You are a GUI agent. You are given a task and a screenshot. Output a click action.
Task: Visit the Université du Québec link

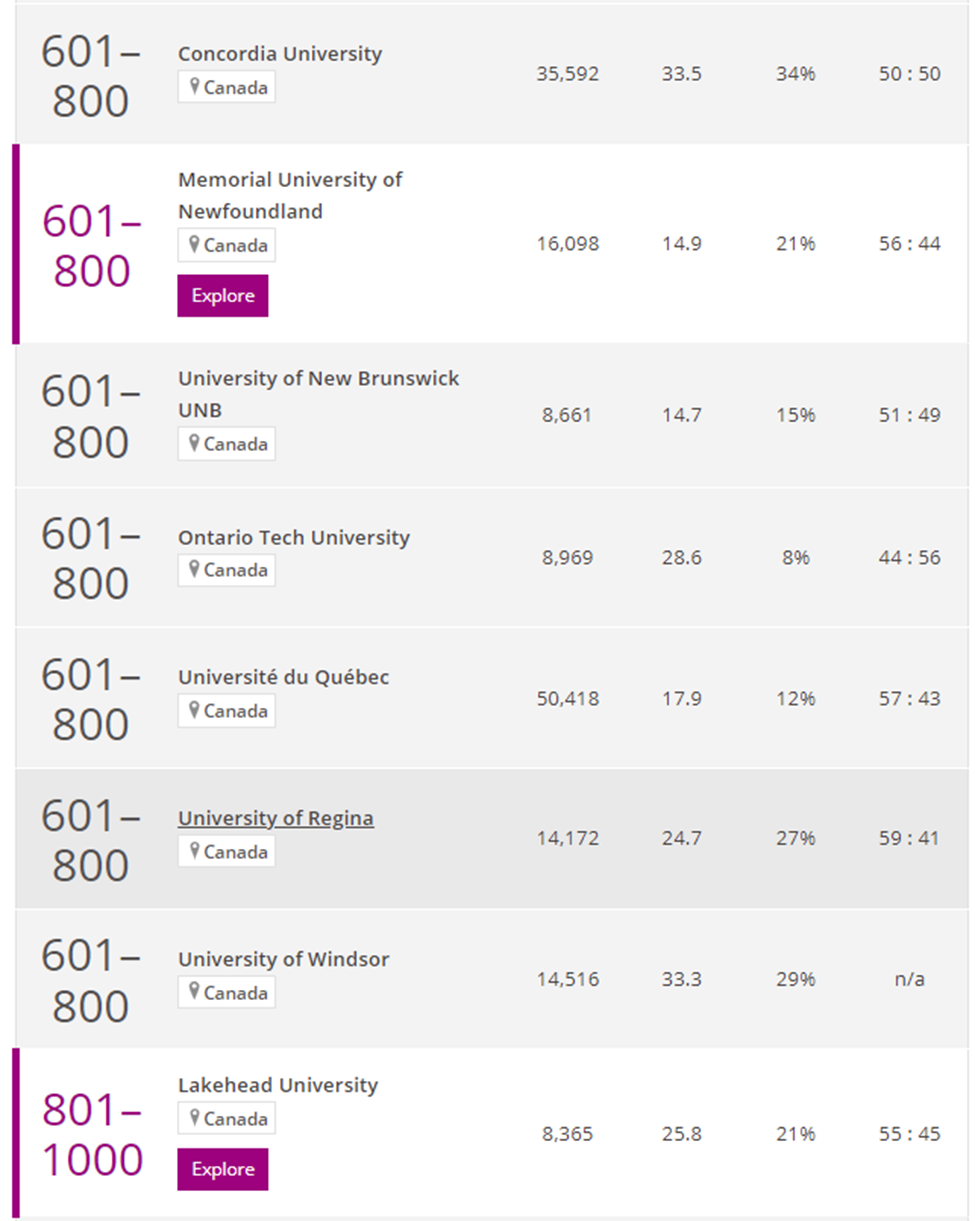[x=284, y=678]
